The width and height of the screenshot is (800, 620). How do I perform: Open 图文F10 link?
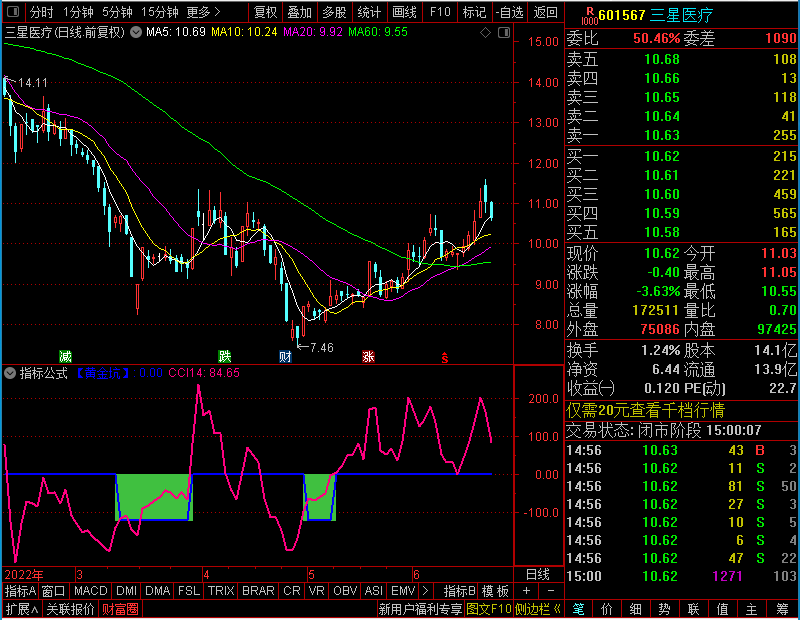(x=489, y=609)
